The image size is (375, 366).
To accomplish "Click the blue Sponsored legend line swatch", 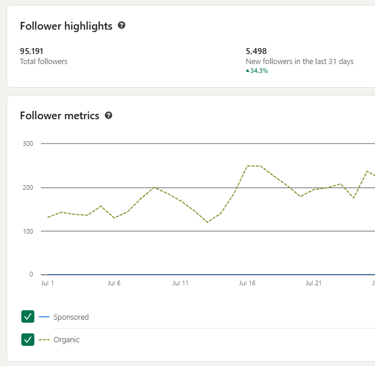I will (x=44, y=317).
